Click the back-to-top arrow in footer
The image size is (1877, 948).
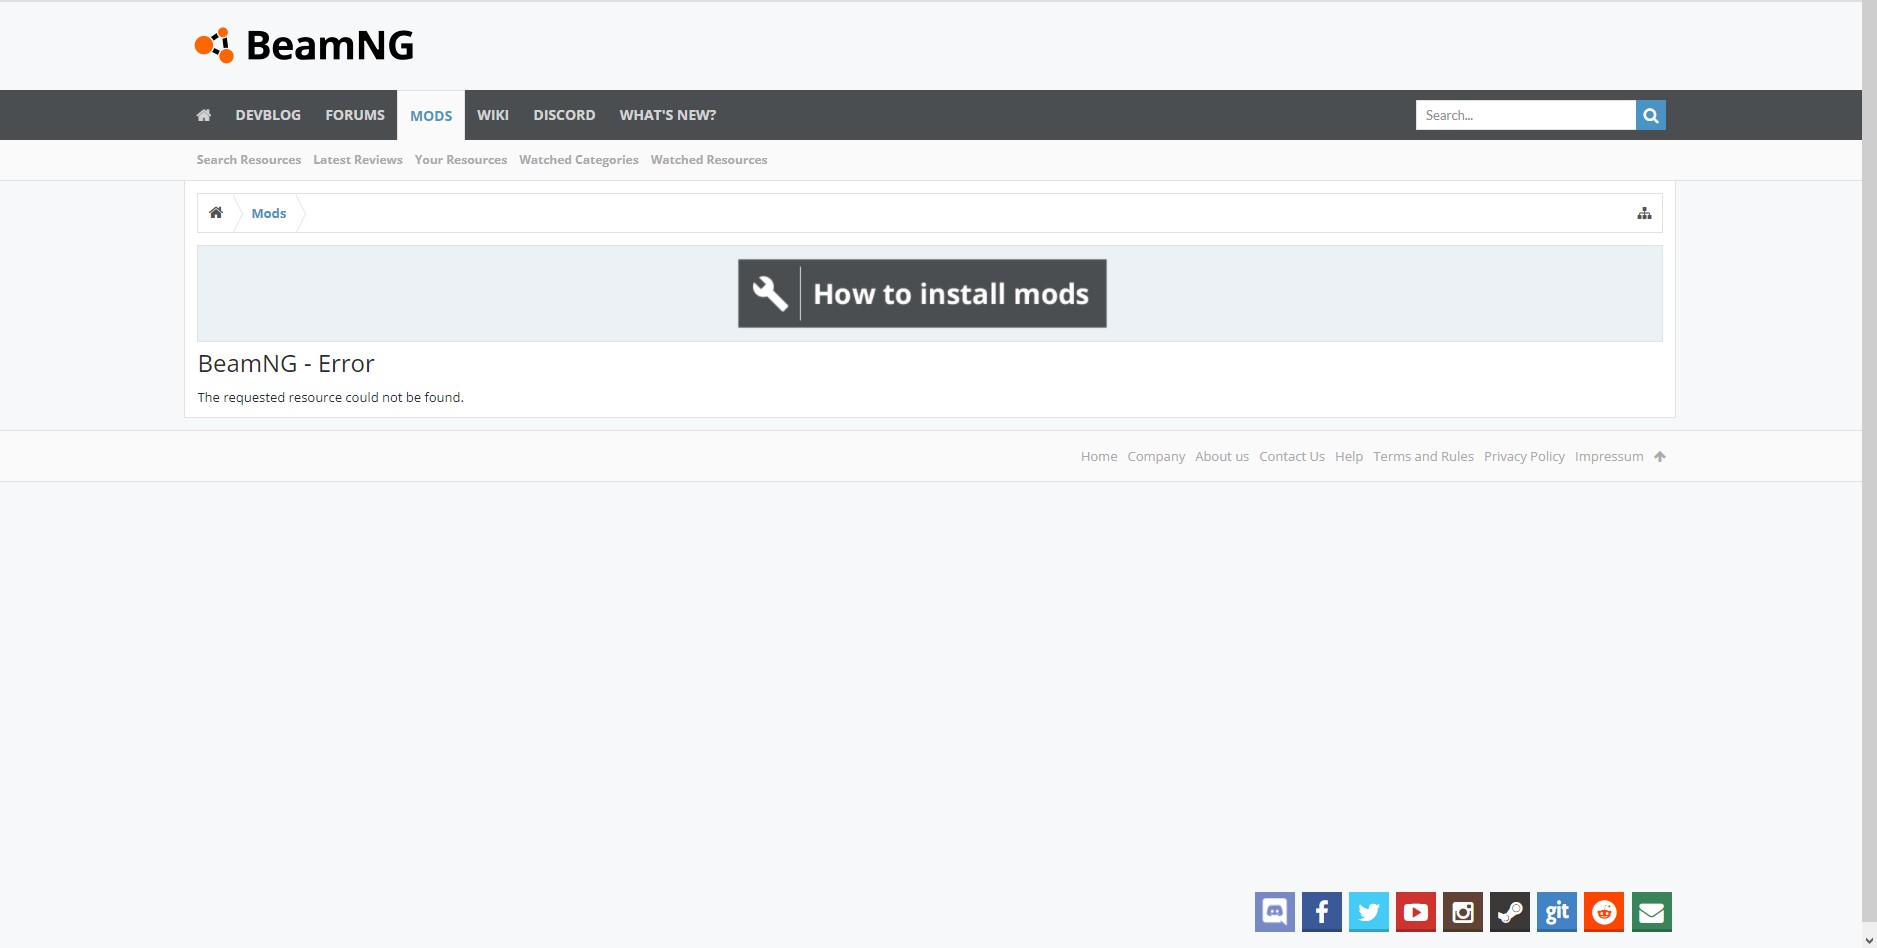click(1660, 456)
